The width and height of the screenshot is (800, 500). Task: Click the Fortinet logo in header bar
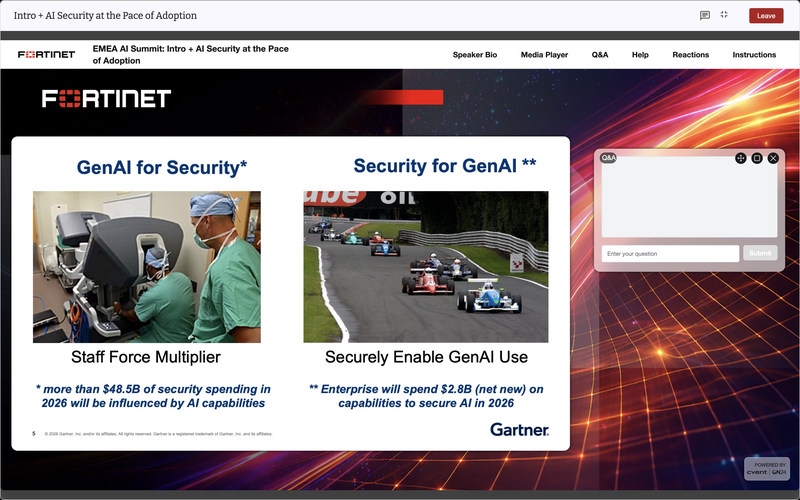click(46, 54)
